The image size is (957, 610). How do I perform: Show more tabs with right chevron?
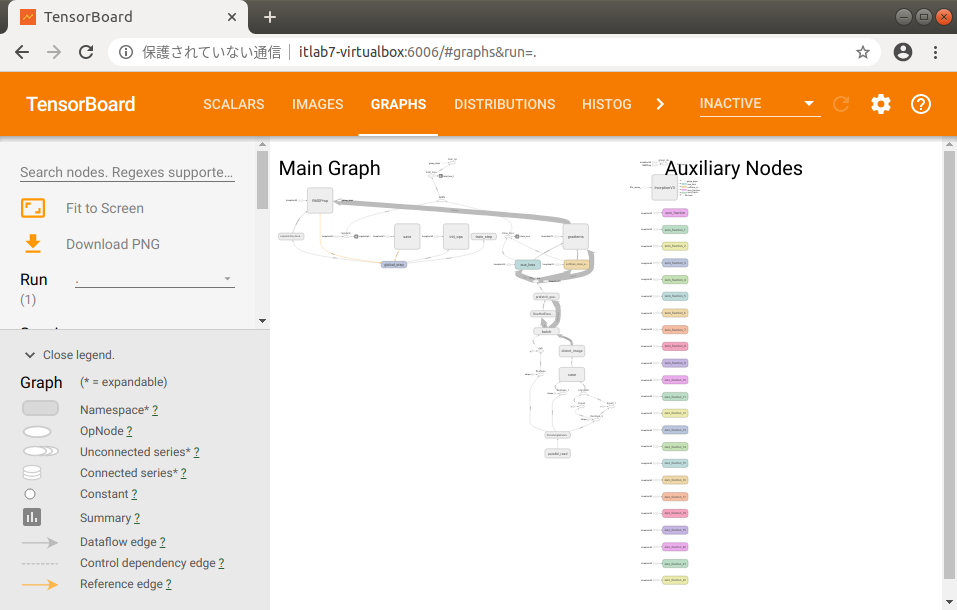(x=660, y=104)
